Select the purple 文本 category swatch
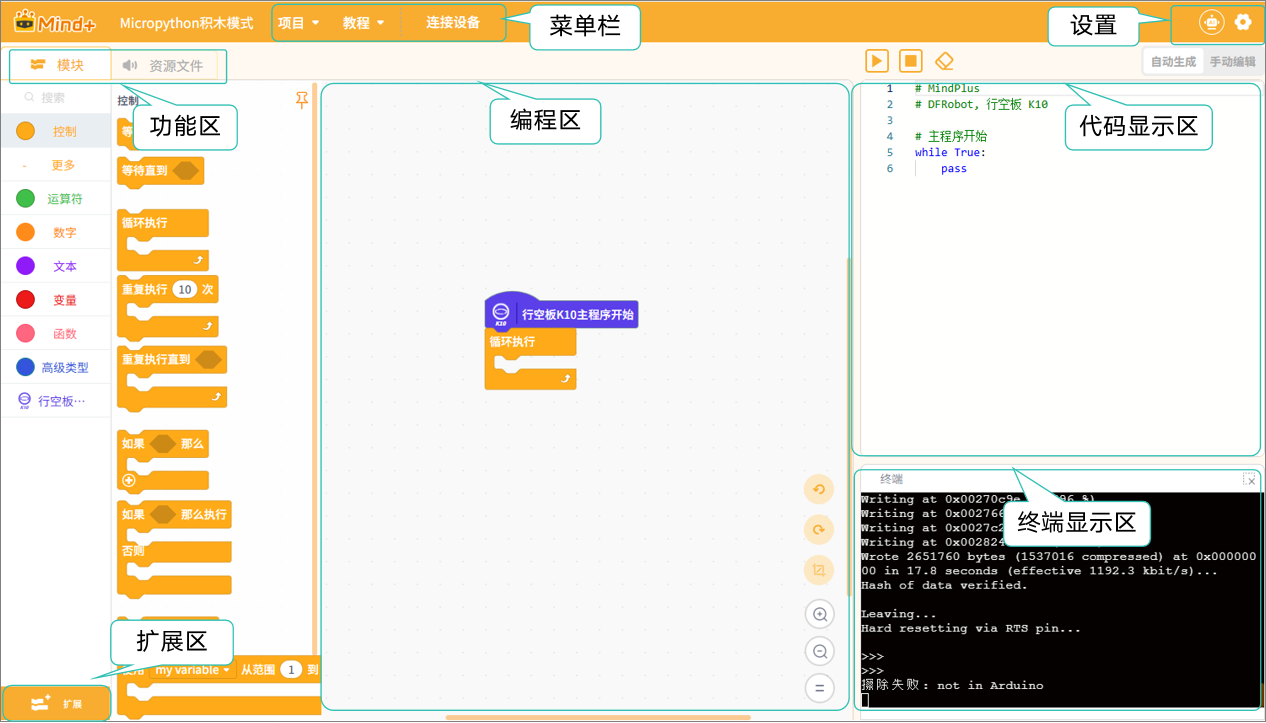This screenshot has width=1266, height=723. click(x=26, y=266)
